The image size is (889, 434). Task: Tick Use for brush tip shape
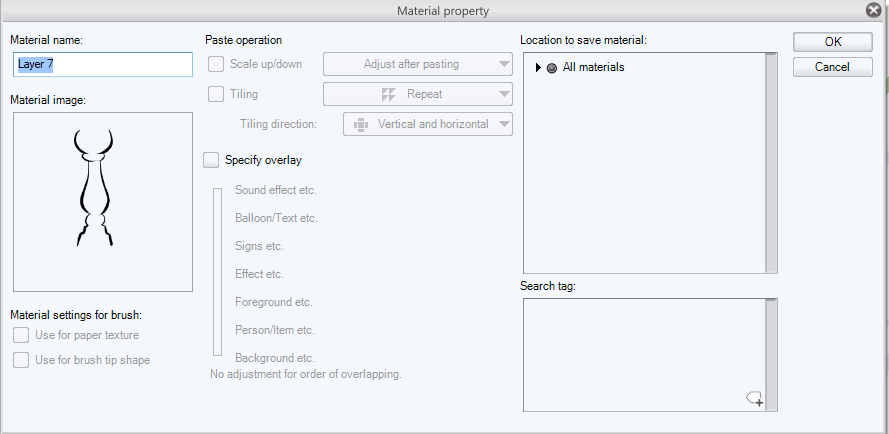tap(21, 360)
